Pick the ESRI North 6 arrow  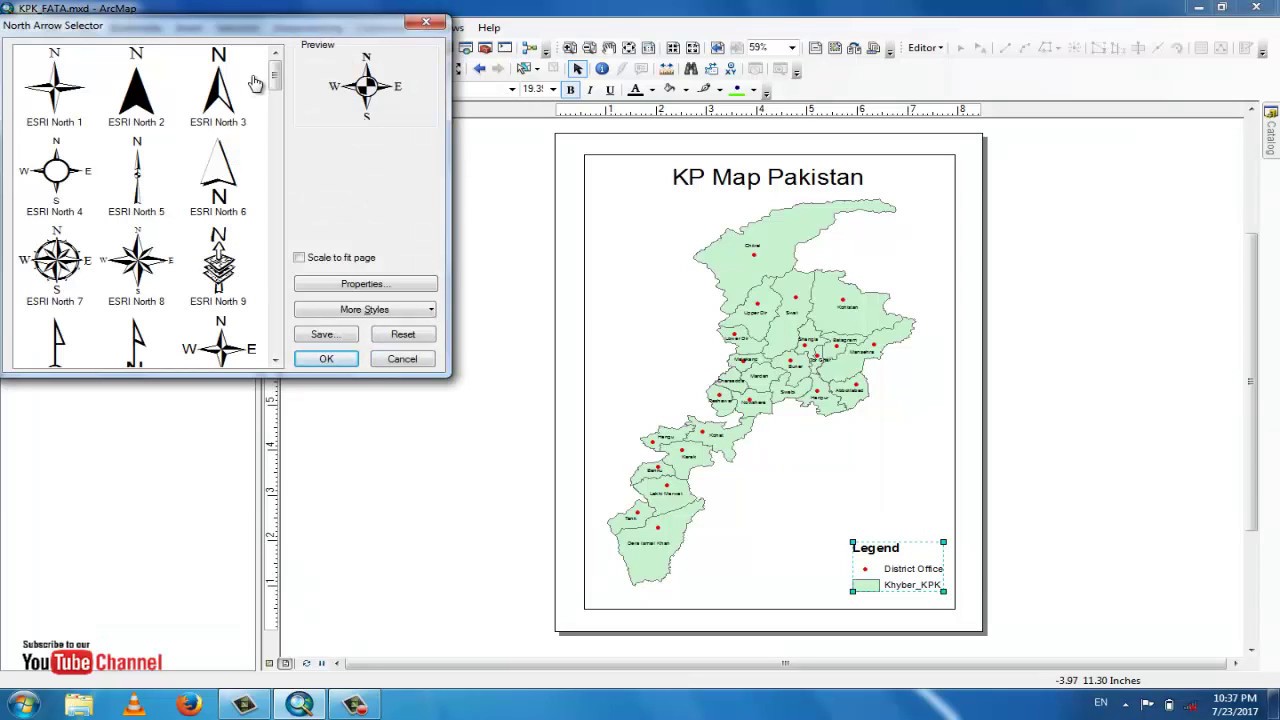click(x=218, y=176)
